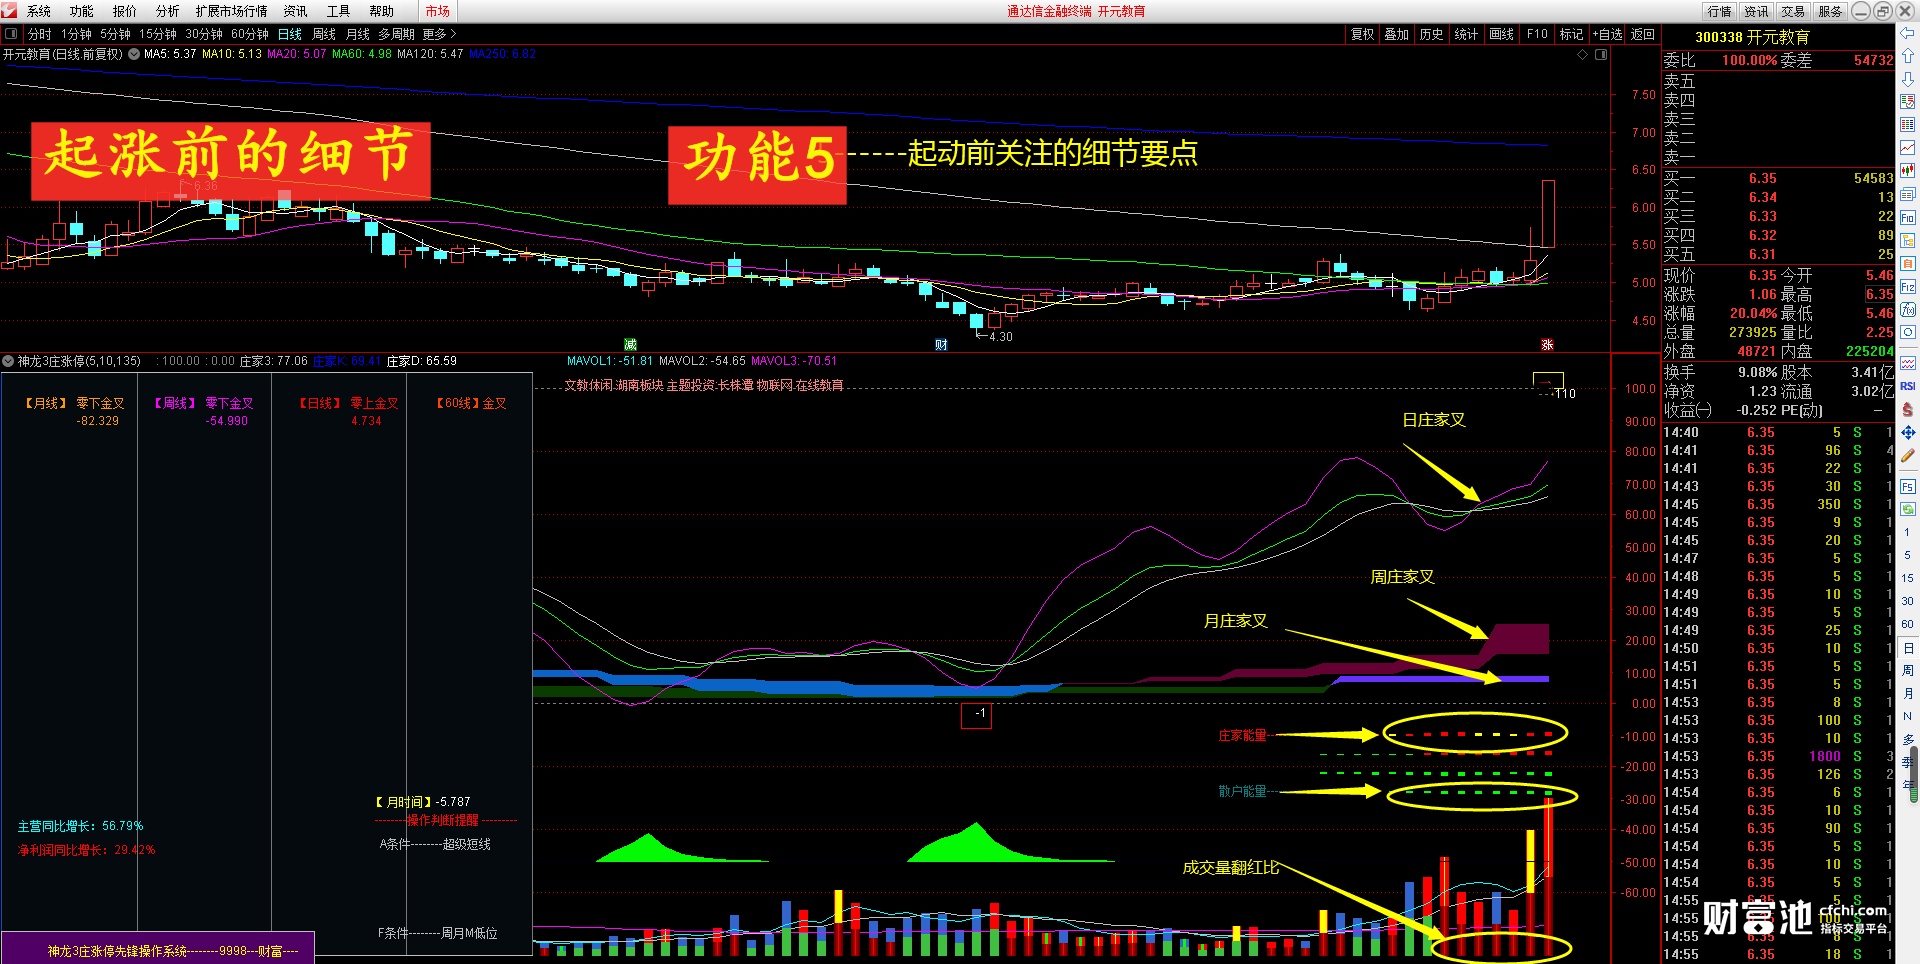Image resolution: width=1920 pixels, height=964 pixels.
Task: Open the 画线 drawing tools
Action: coord(1501,34)
